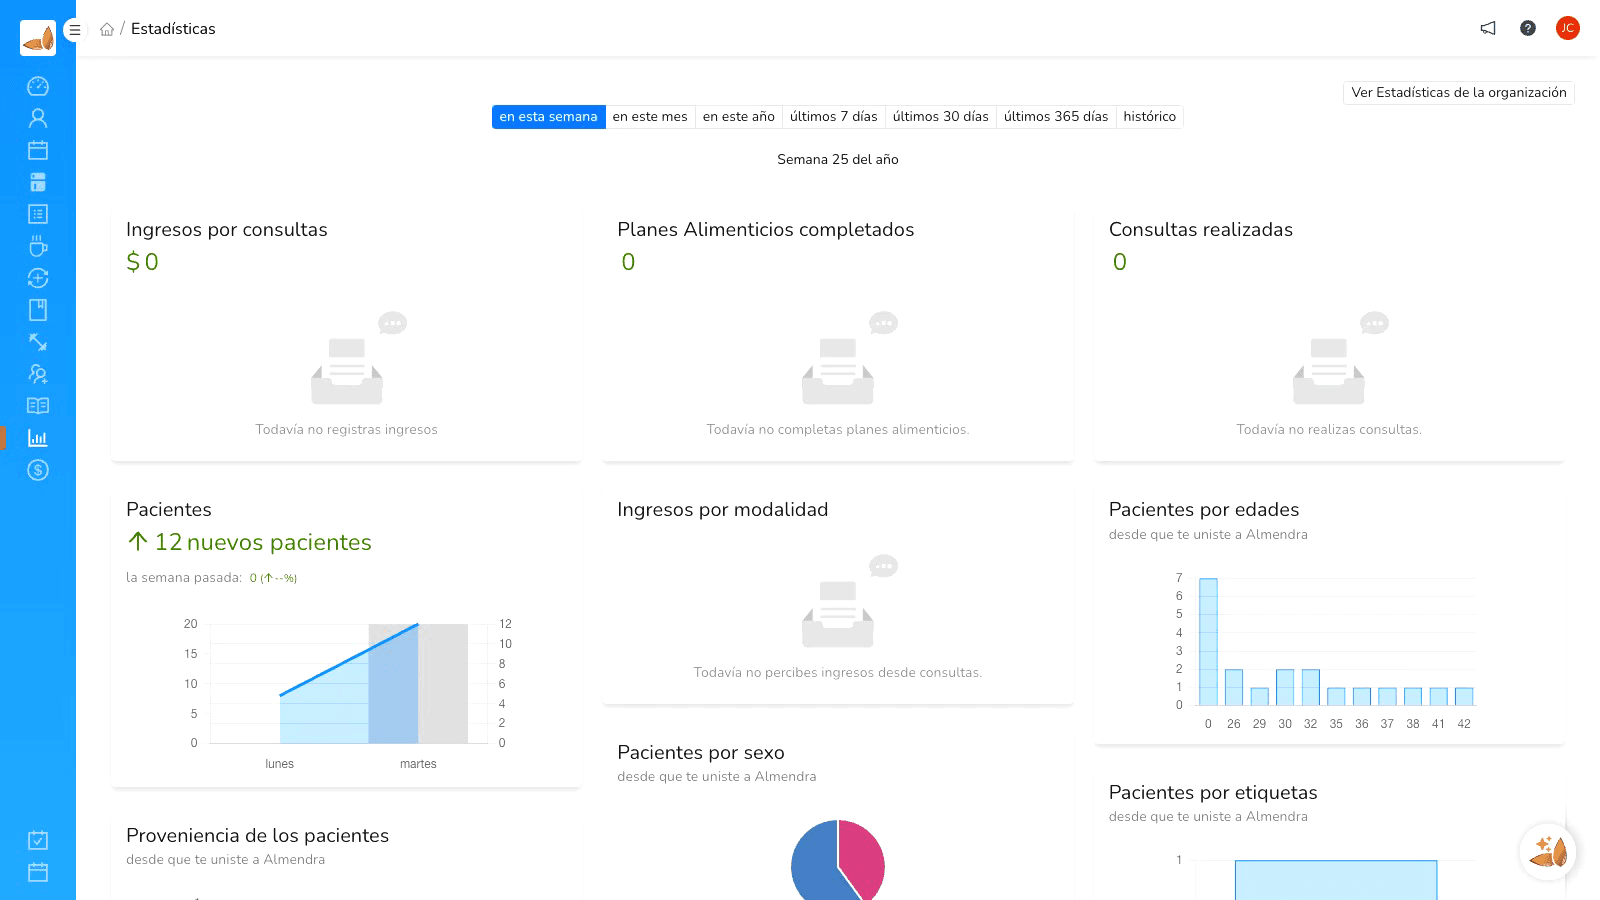
Task: Click the 'Ingresos por modalidad' card title
Action: point(723,510)
